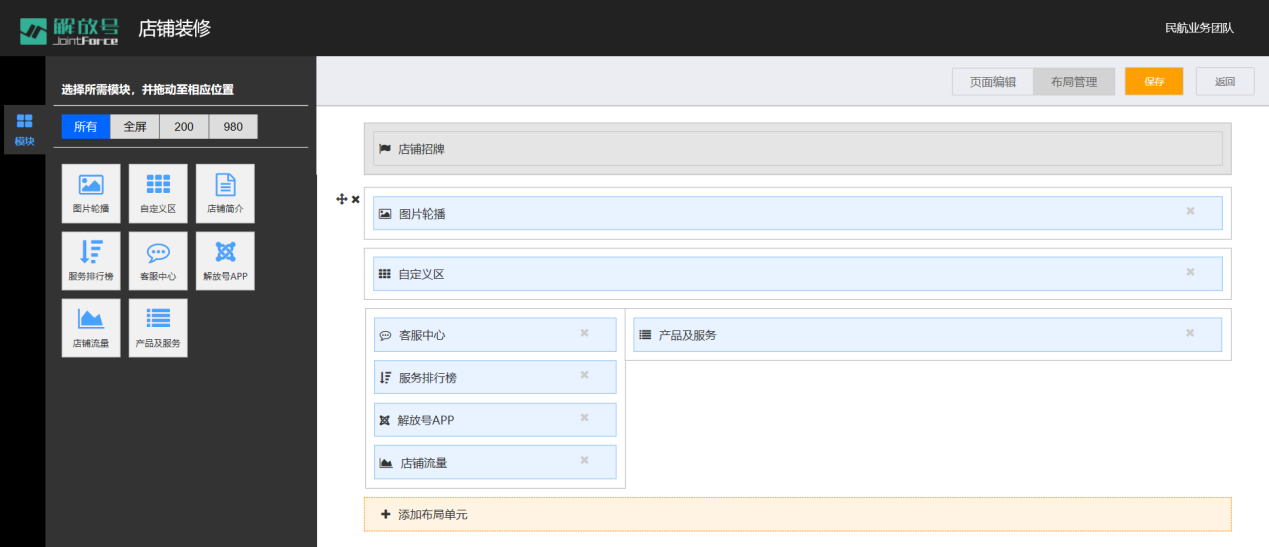Click the 返回 button
The height and width of the screenshot is (547, 1269).
pyautogui.click(x=1225, y=82)
